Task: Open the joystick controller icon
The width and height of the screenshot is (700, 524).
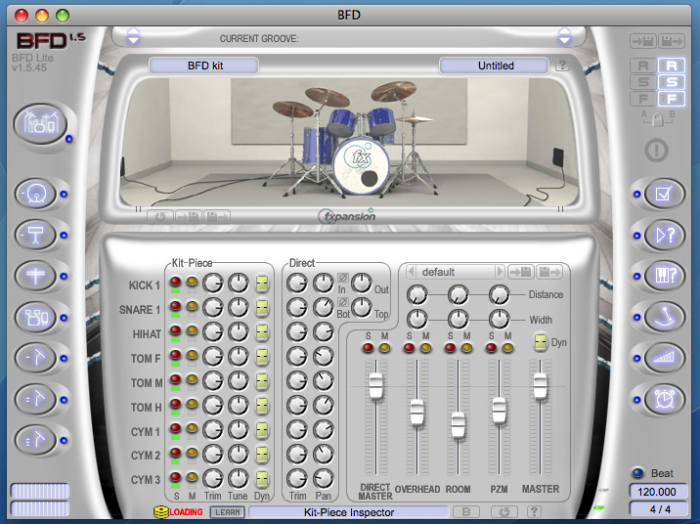Action: pos(664,317)
